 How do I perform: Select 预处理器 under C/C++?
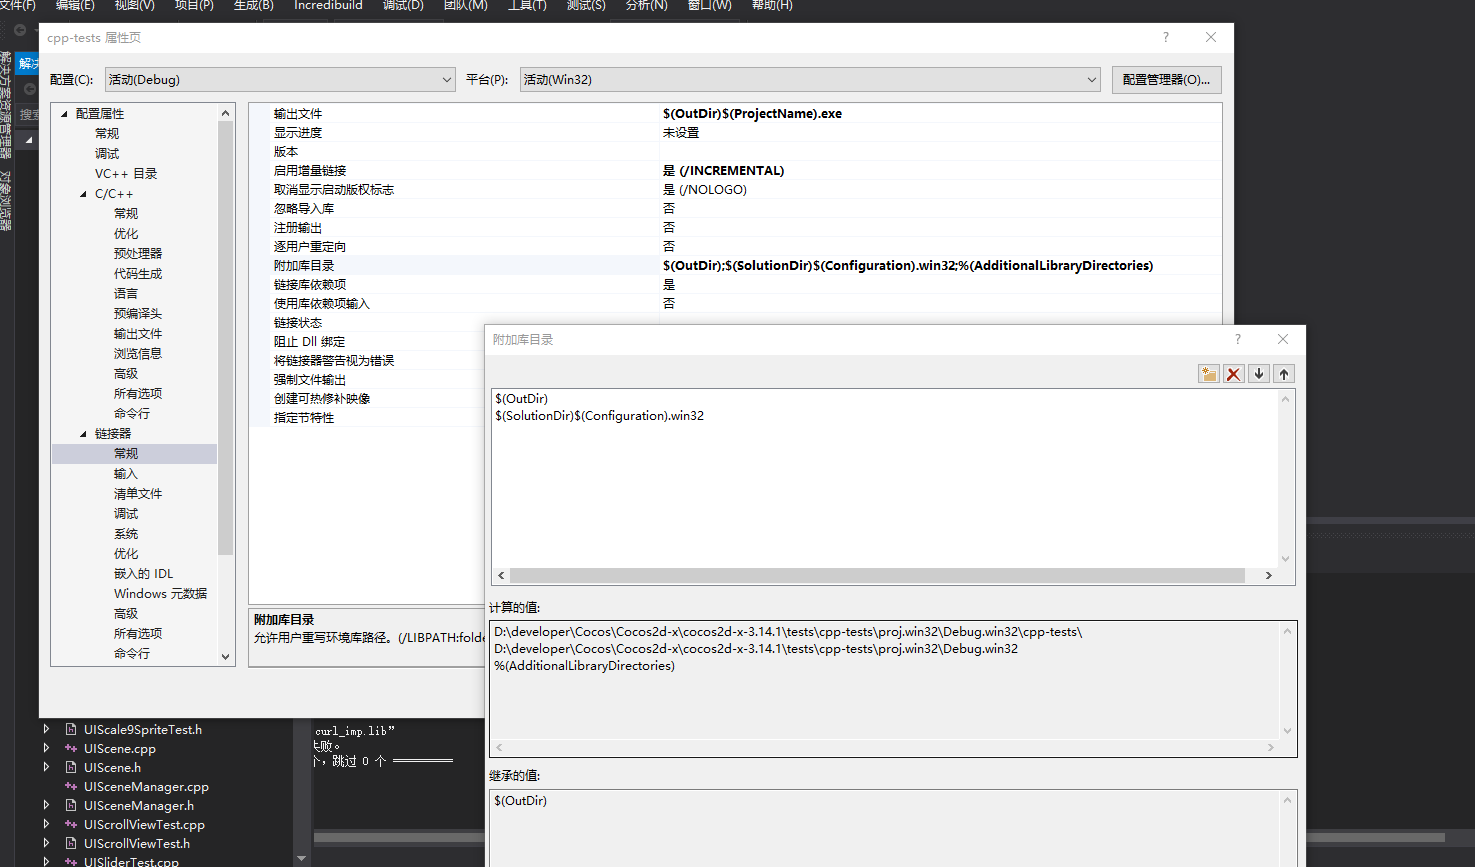click(x=138, y=254)
